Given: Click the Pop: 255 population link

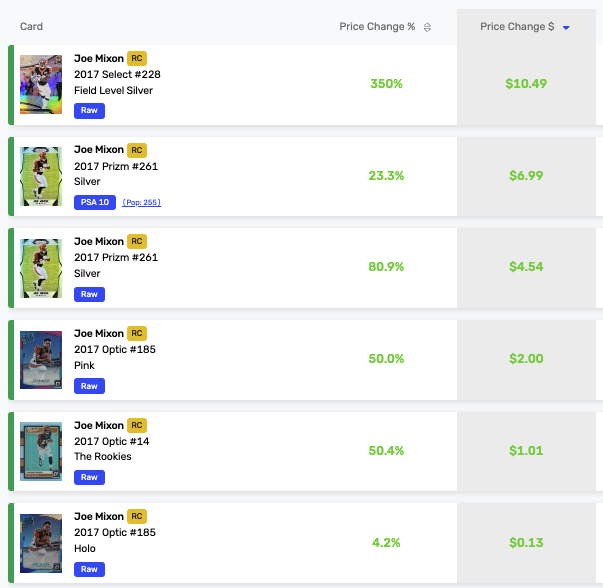Looking at the screenshot, I should coord(142,202).
